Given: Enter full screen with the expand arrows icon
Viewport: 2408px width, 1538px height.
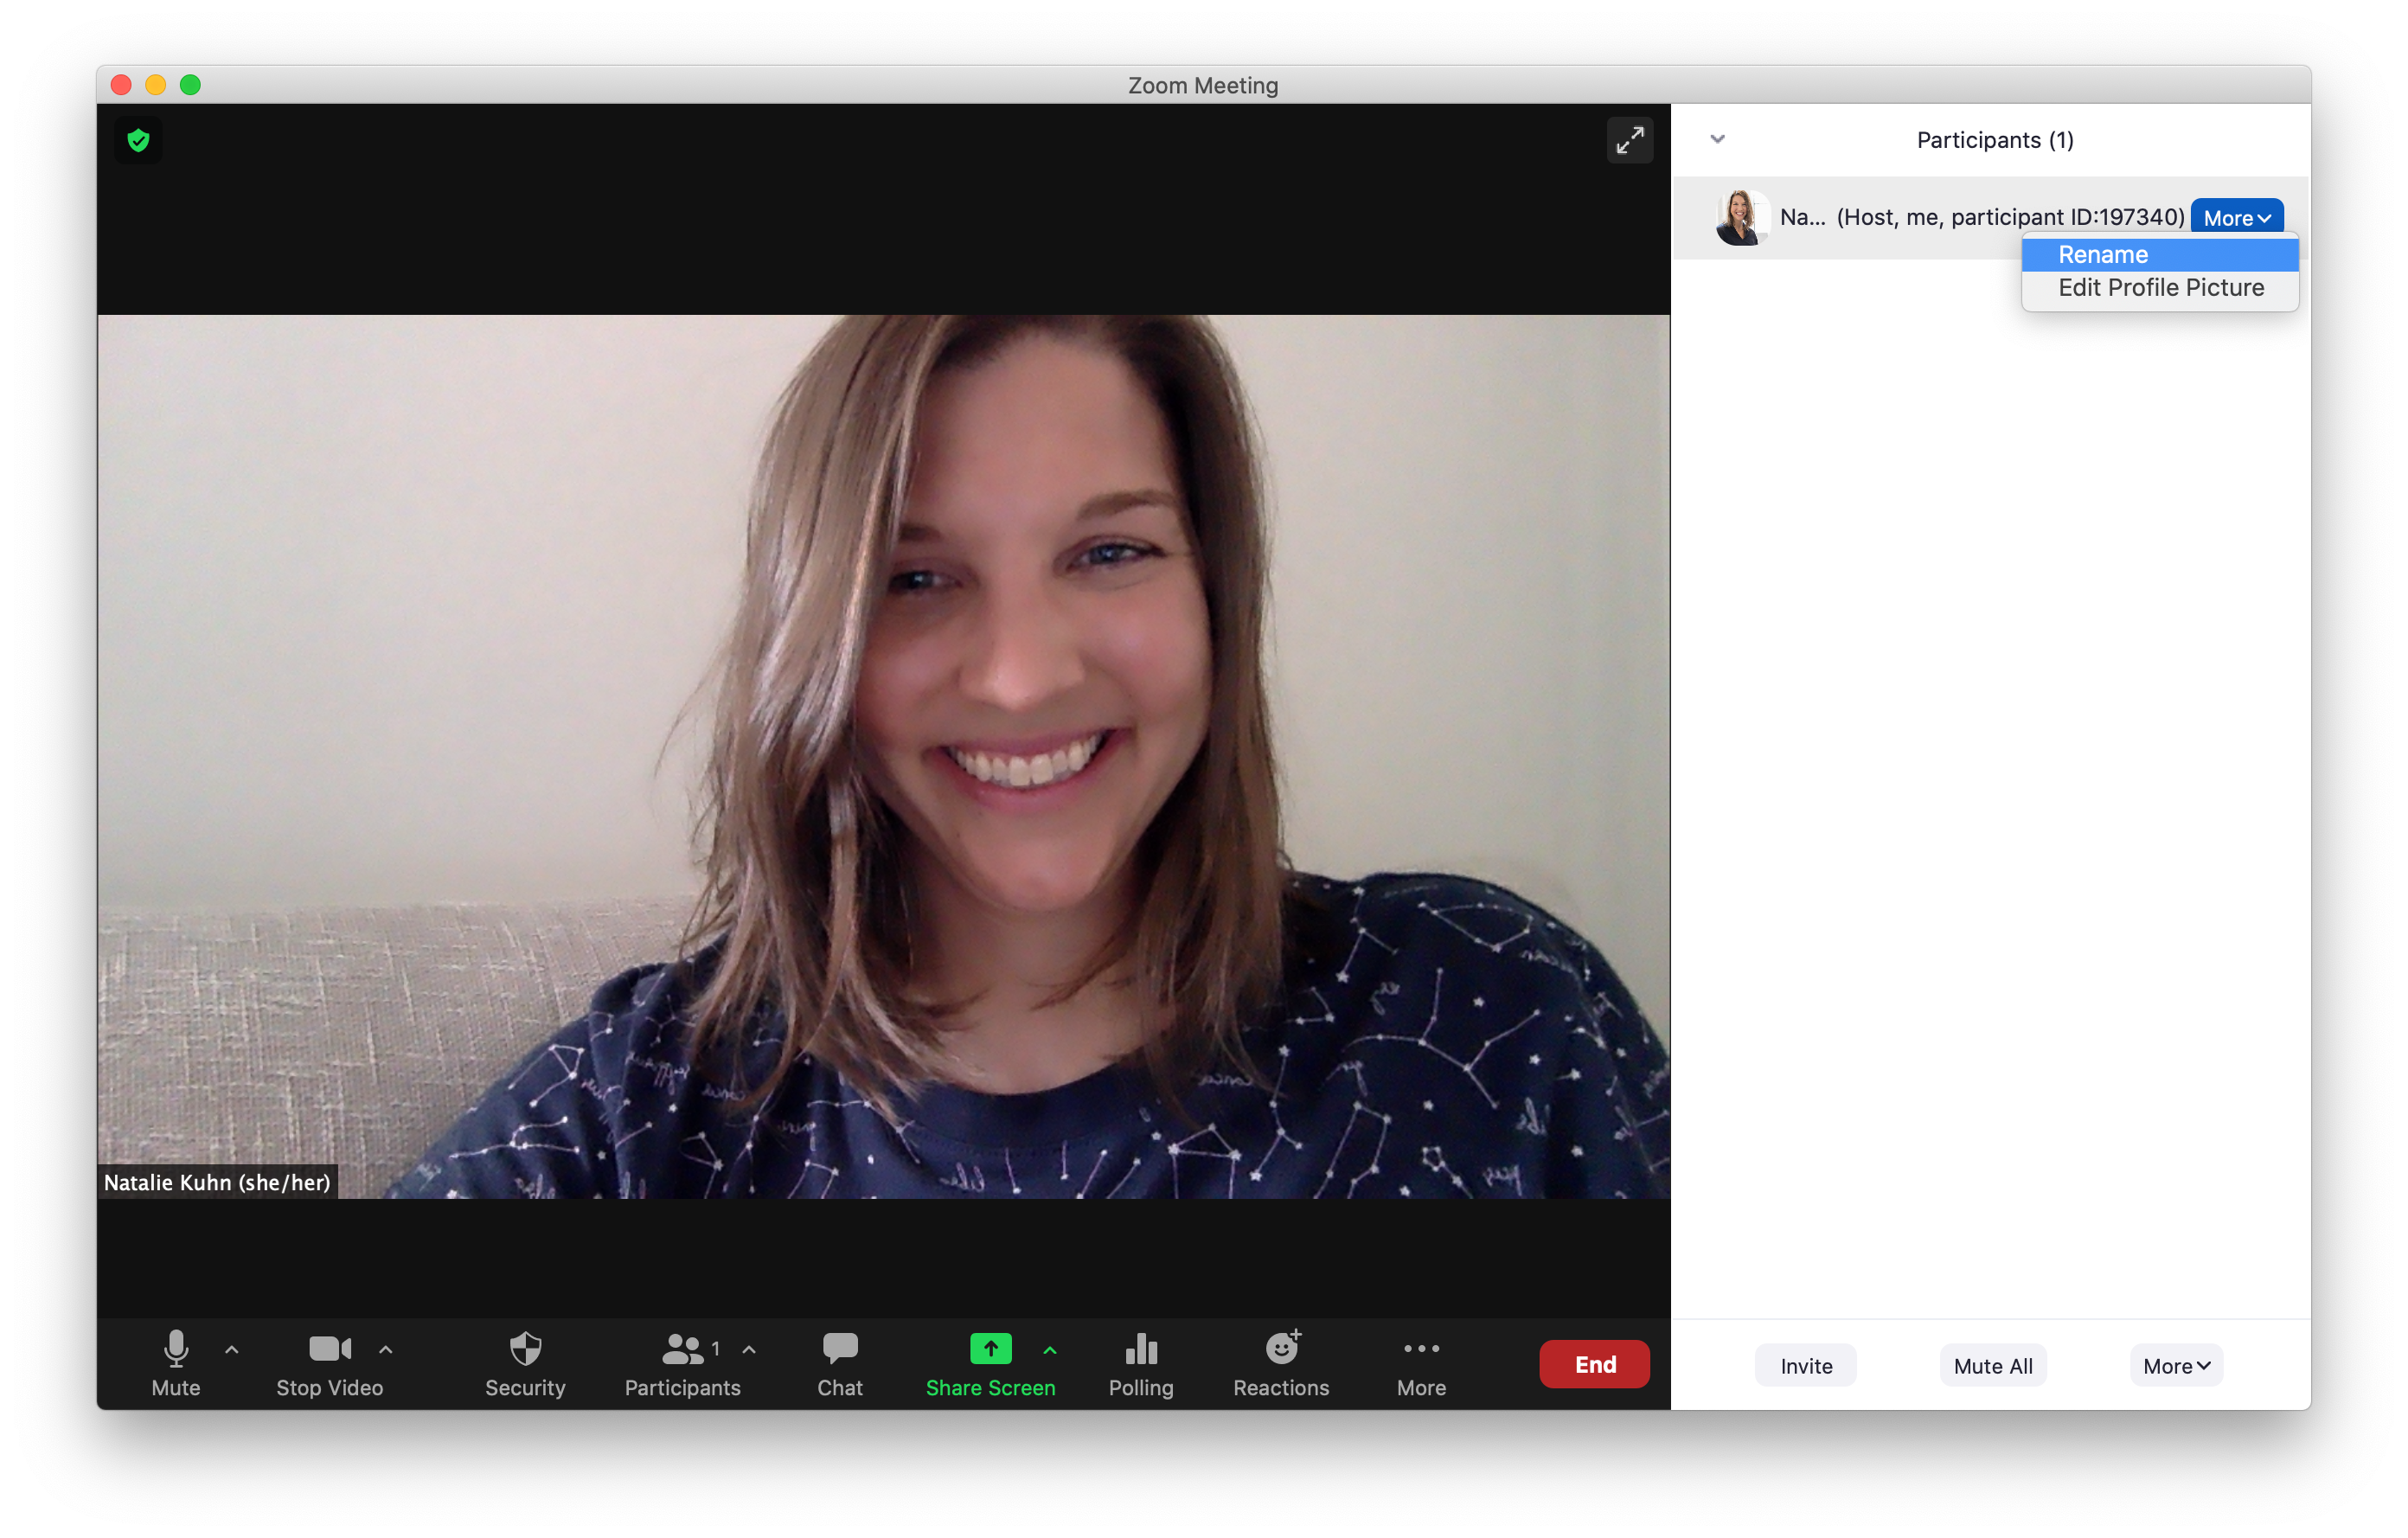Looking at the screenshot, I should 1629,140.
